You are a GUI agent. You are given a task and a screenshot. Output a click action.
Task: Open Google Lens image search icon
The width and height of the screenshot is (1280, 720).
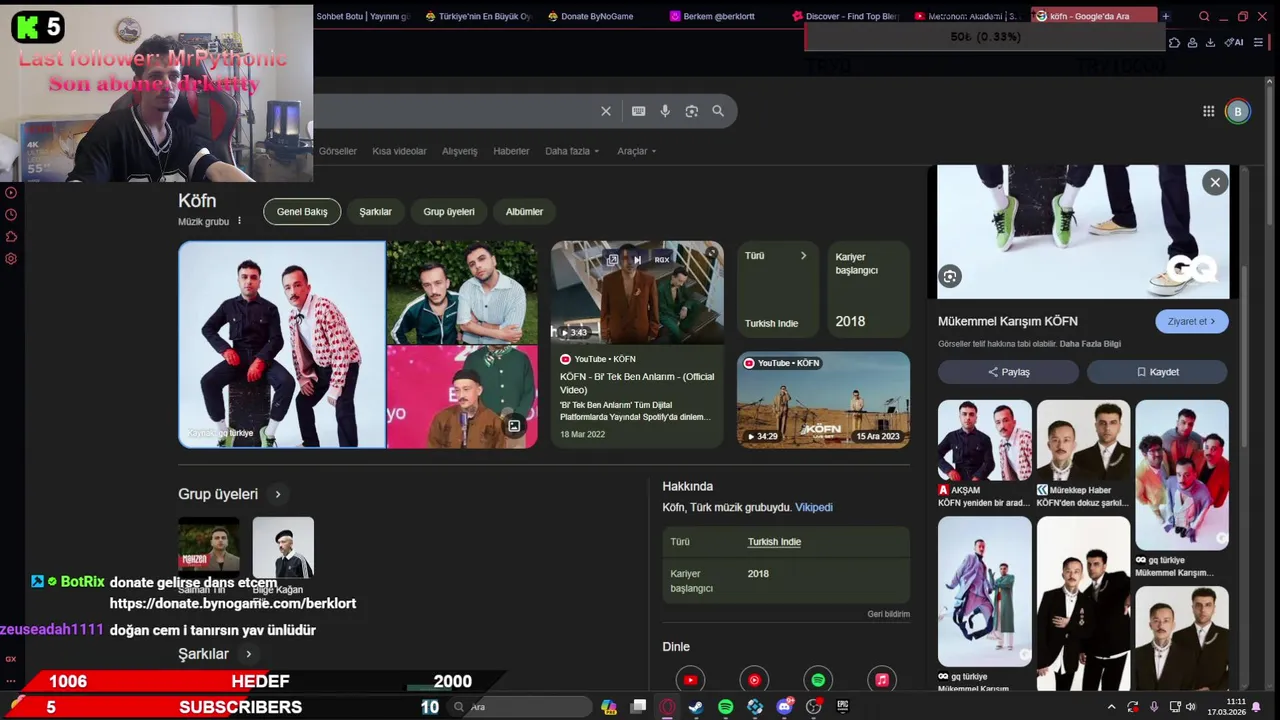click(x=691, y=111)
